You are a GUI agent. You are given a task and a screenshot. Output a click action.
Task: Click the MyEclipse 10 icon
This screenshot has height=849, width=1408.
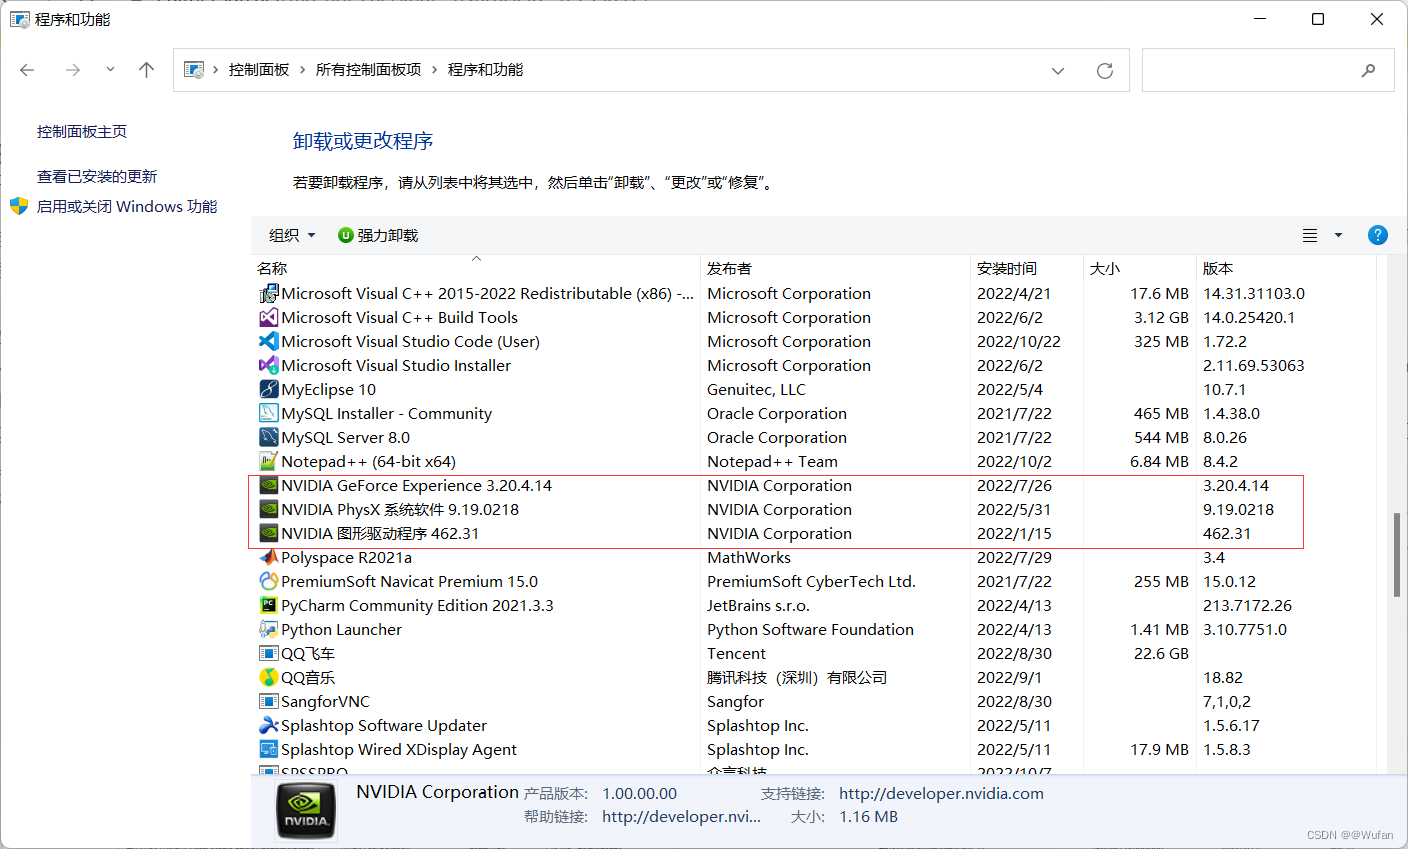click(x=268, y=390)
